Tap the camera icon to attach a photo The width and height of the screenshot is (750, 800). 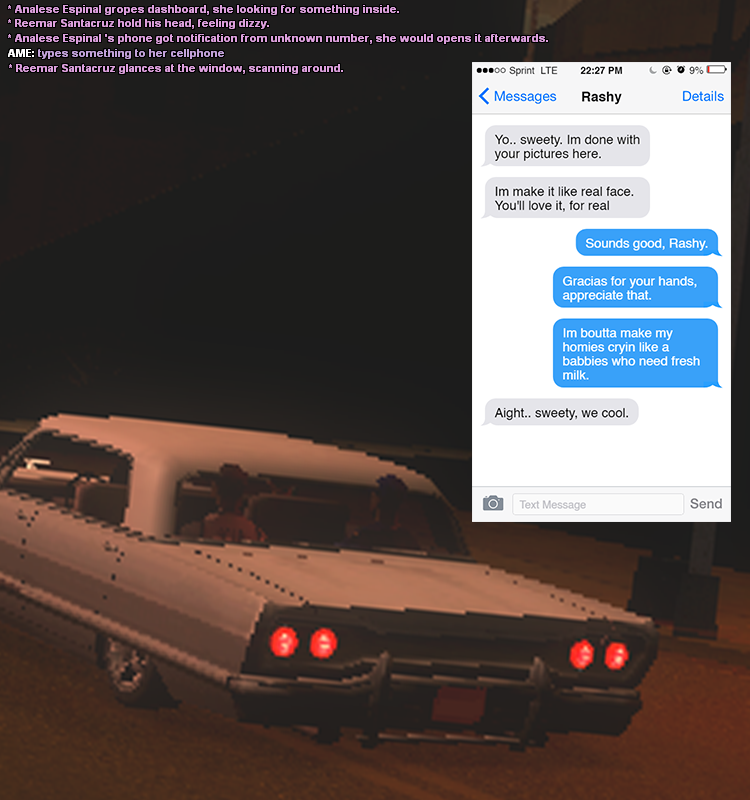coord(493,504)
